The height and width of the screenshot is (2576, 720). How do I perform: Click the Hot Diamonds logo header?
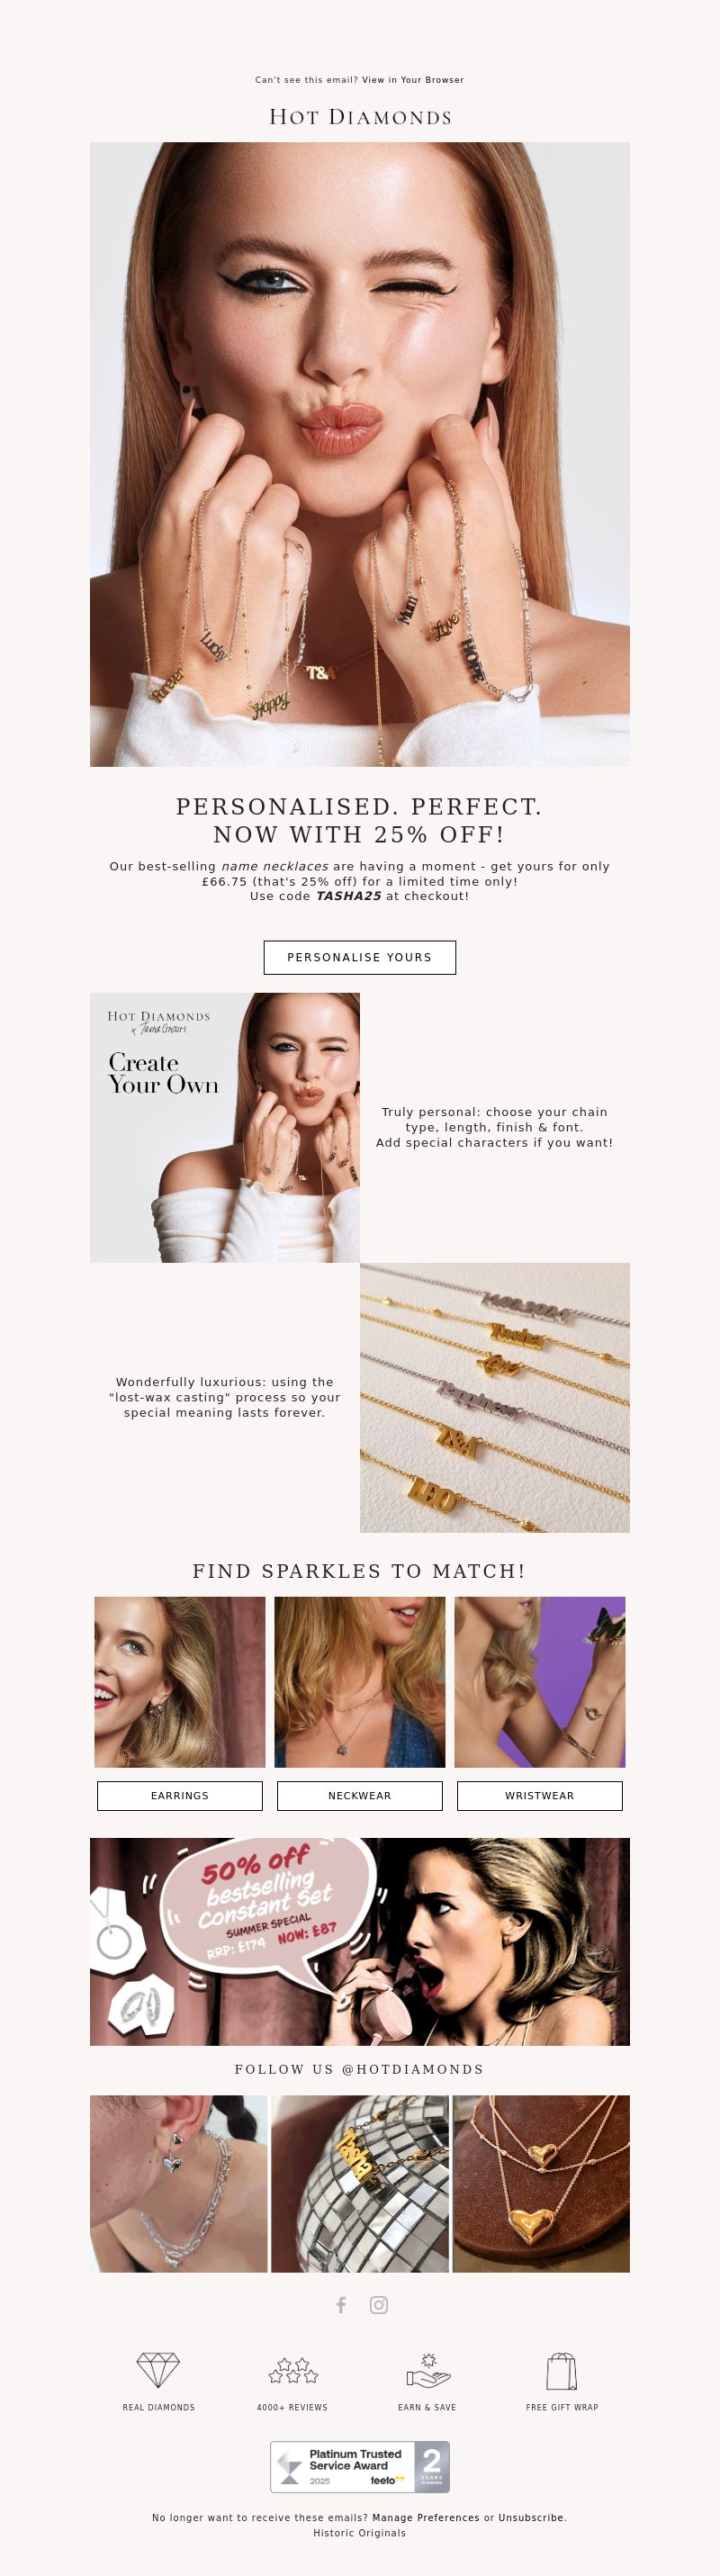coord(360,117)
